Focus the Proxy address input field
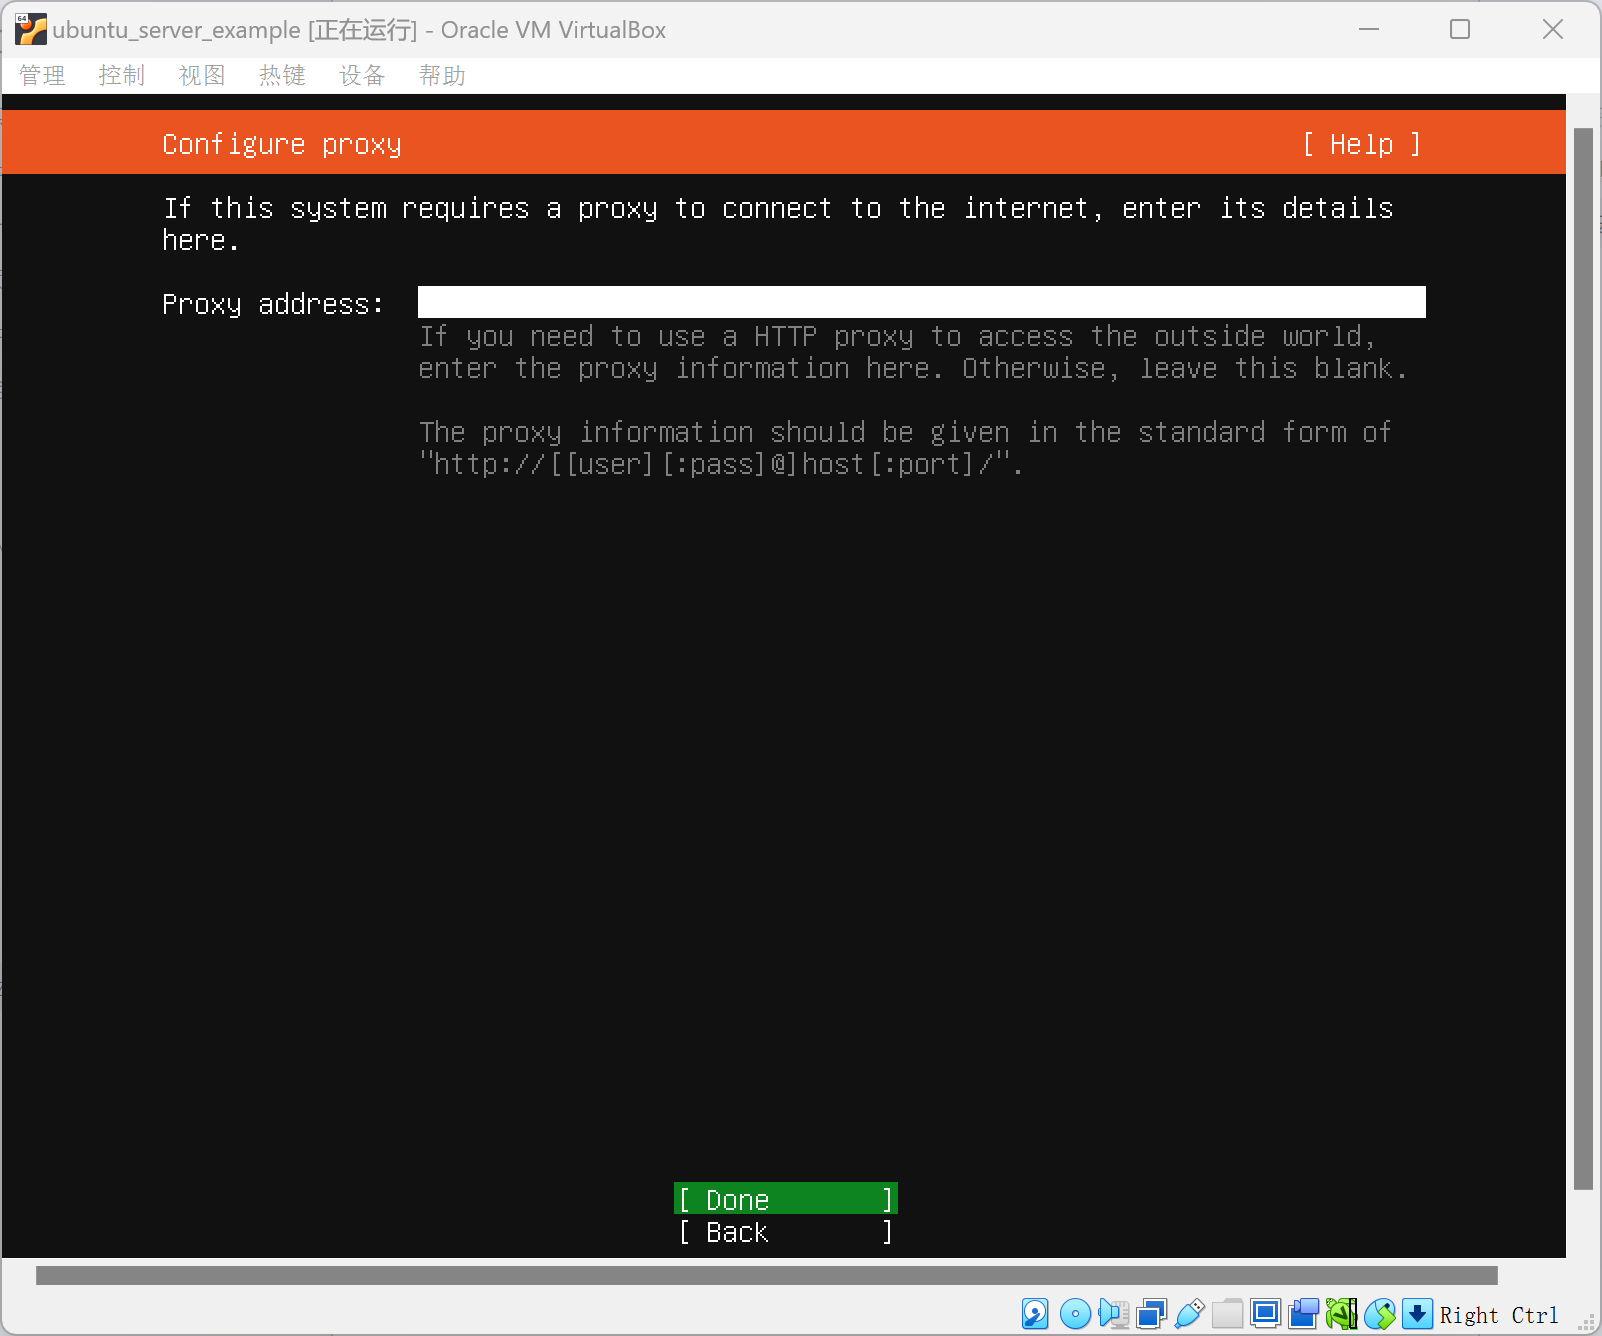This screenshot has width=1602, height=1336. [x=921, y=302]
